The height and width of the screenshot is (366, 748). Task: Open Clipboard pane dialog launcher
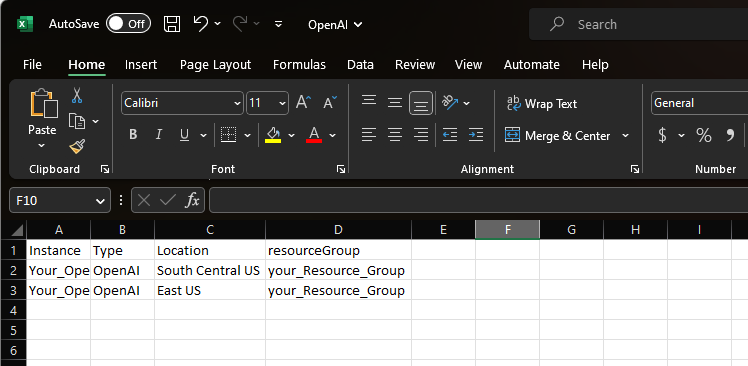[x=105, y=169]
